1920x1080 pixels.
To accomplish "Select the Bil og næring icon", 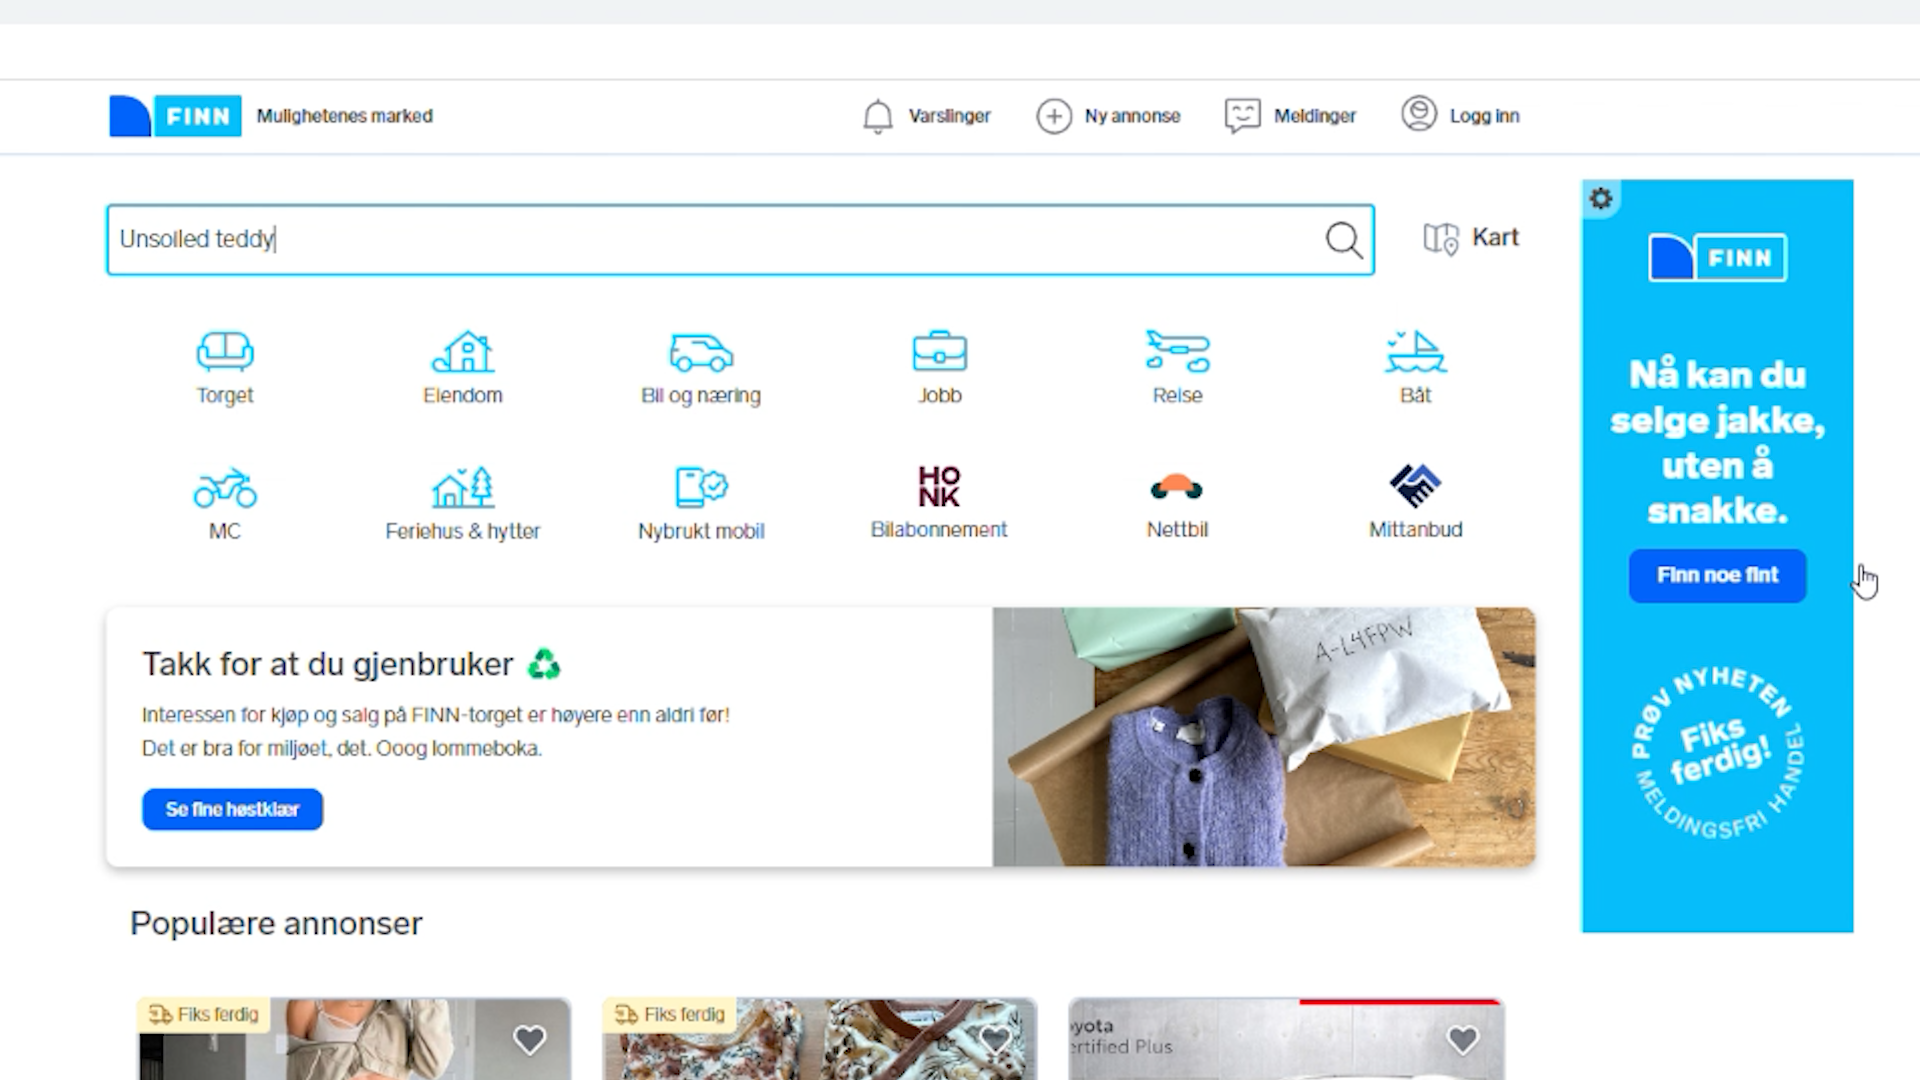I will [701, 352].
